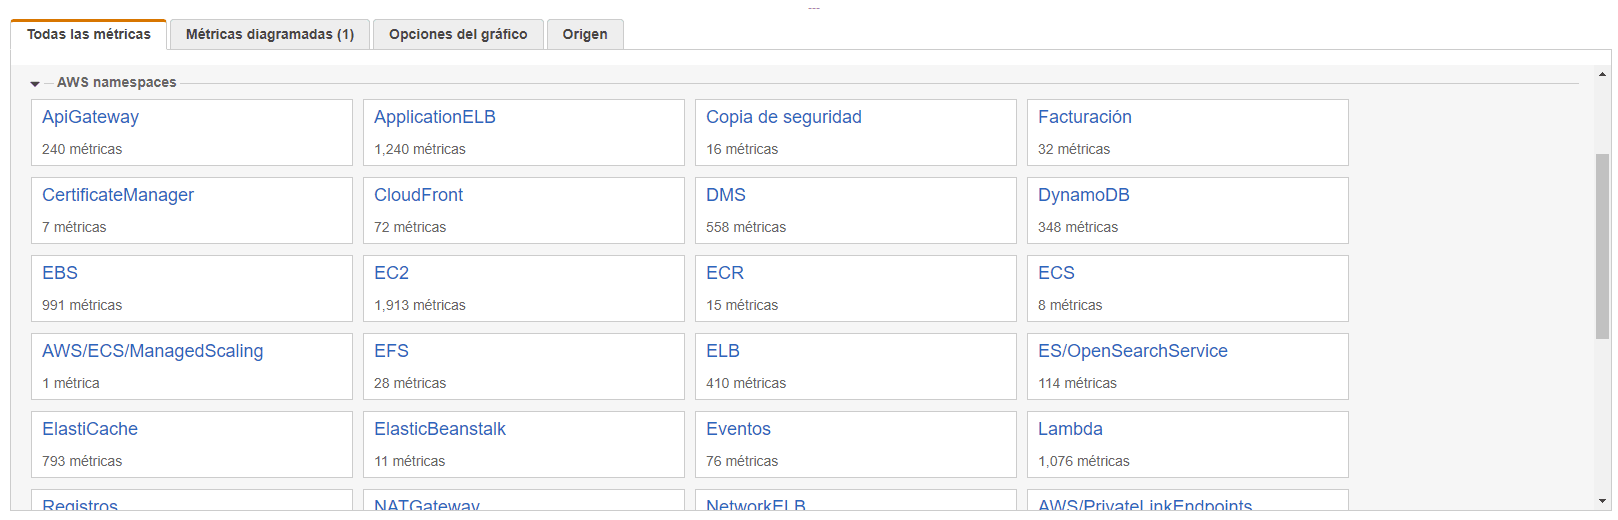Select the Origen tab
Image resolution: width=1618 pixels, height=520 pixels.
pos(585,34)
